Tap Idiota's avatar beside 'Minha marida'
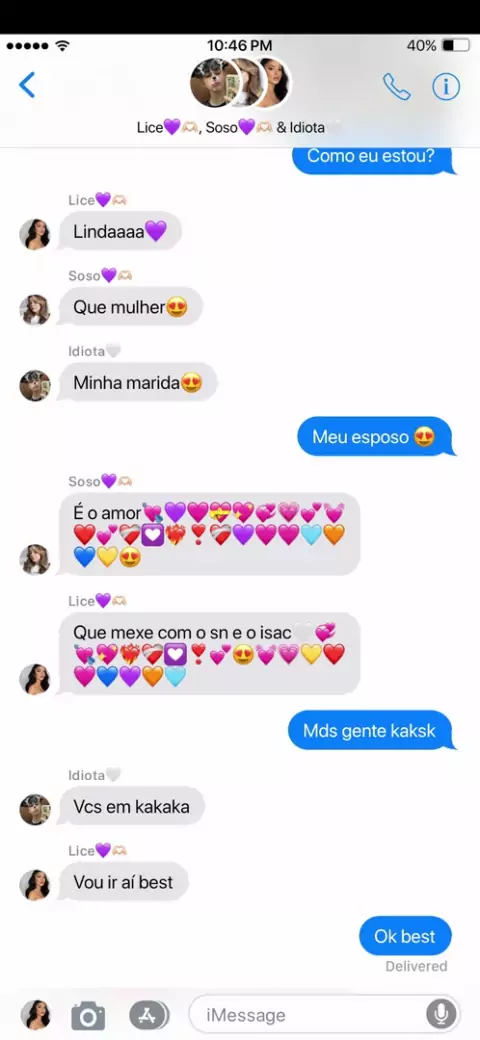480x1040 pixels. pyautogui.click(x=34, y=385)
